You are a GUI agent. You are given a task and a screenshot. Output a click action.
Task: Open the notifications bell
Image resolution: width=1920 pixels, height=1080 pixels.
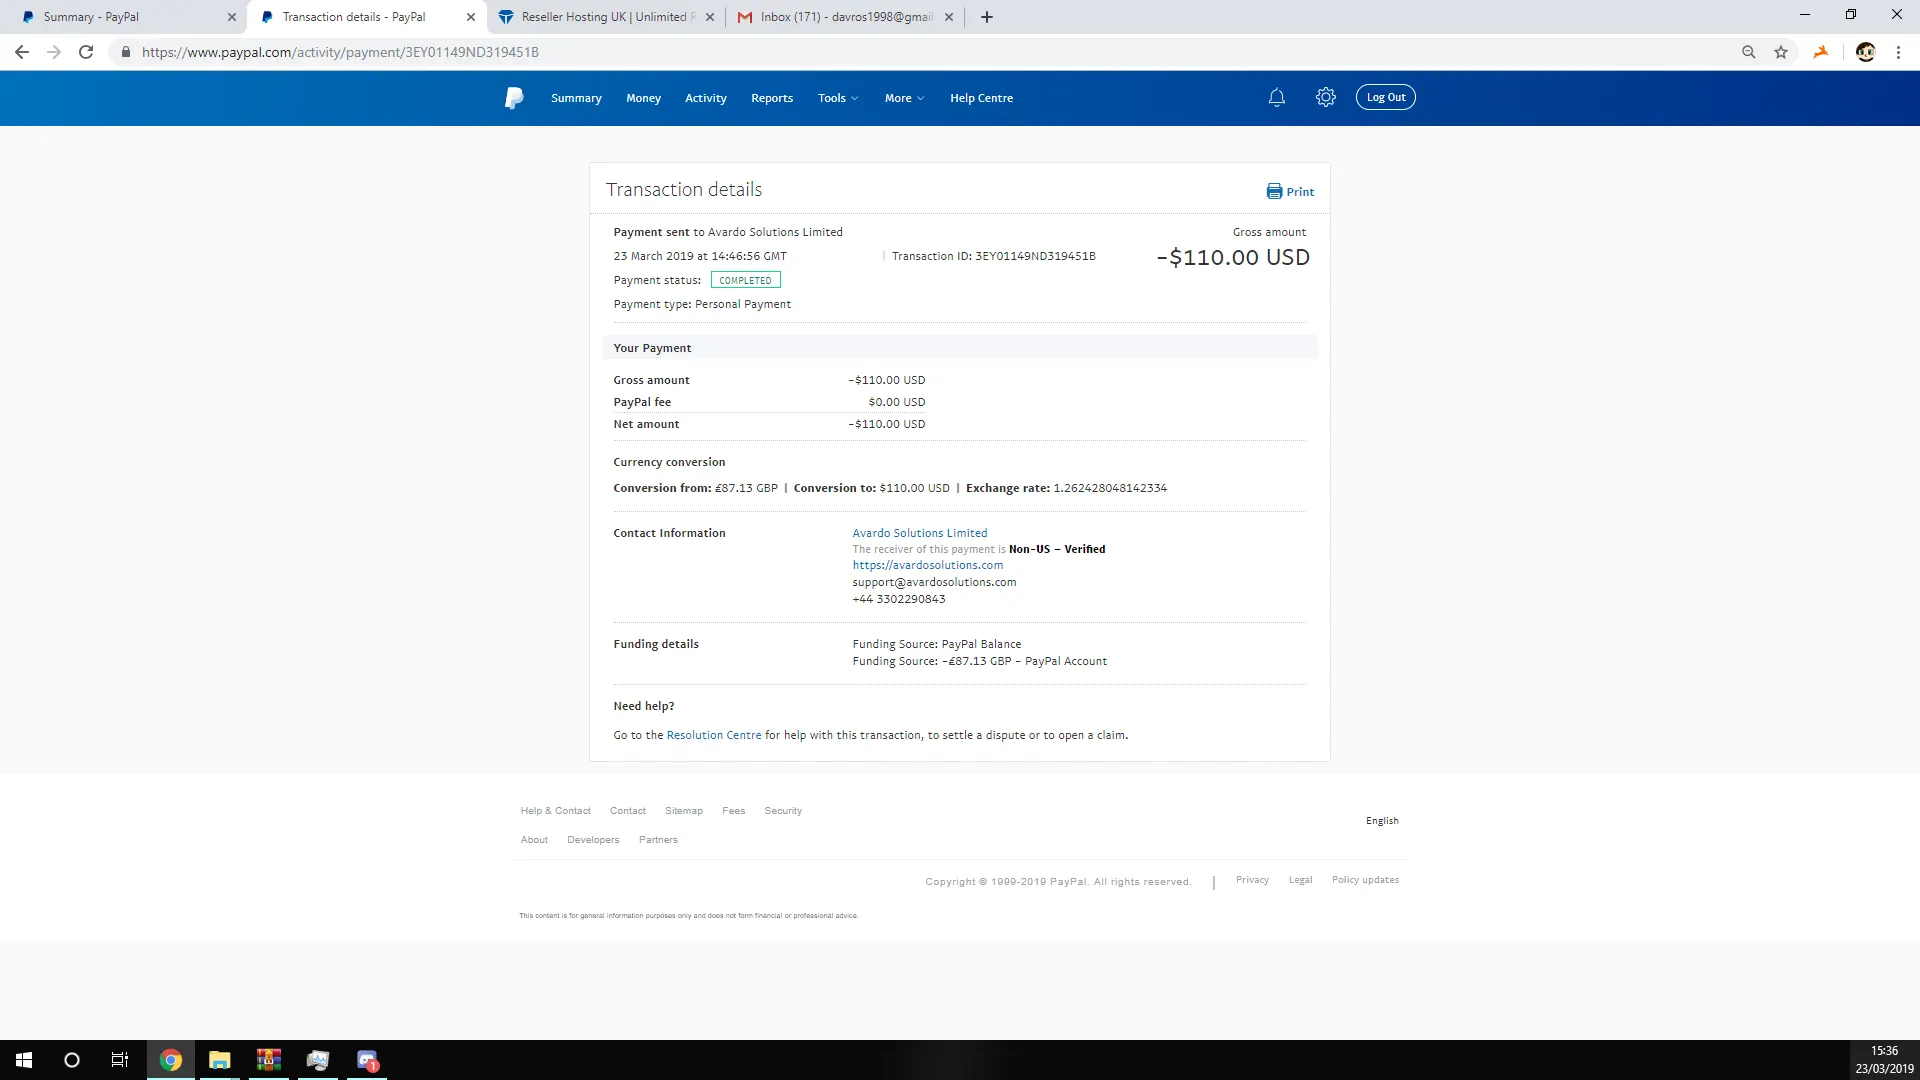(1276, 98)
